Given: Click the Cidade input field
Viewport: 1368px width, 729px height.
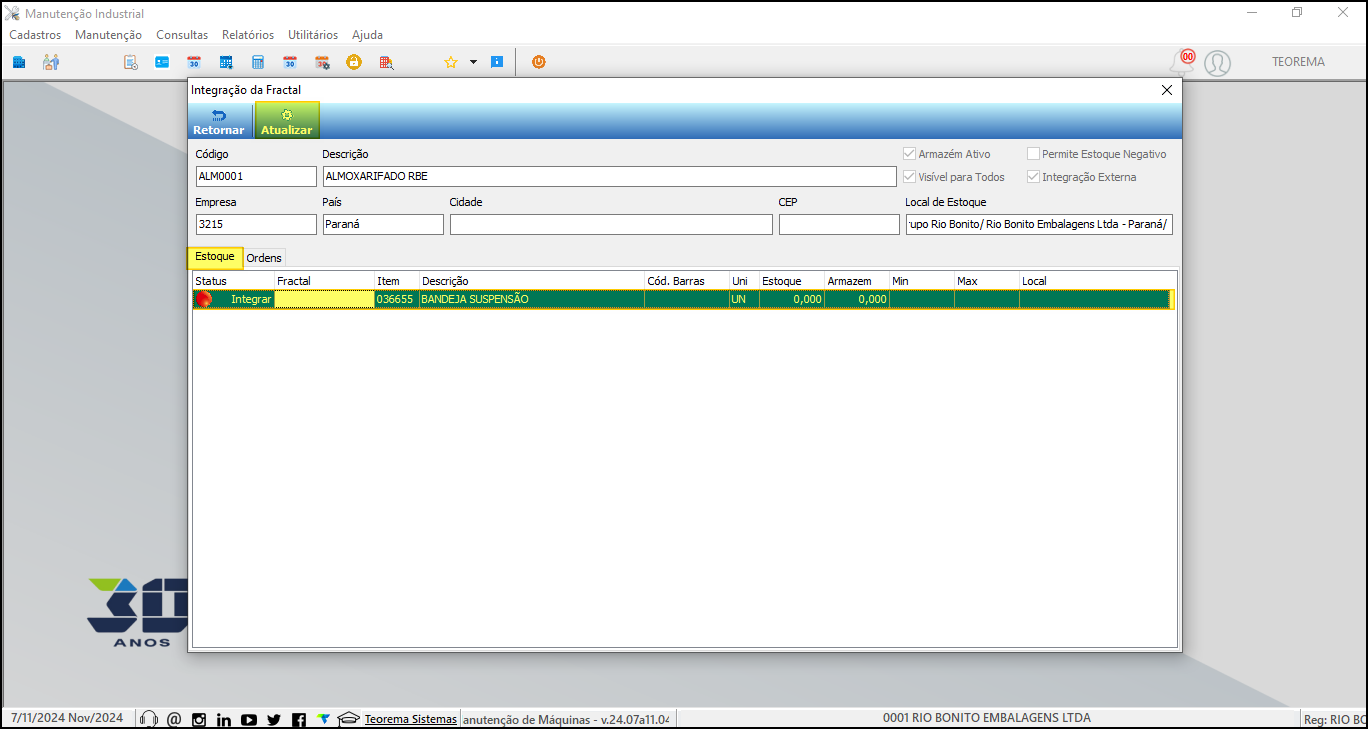Looking at the screenshot, I should click(x=611, y=224).
